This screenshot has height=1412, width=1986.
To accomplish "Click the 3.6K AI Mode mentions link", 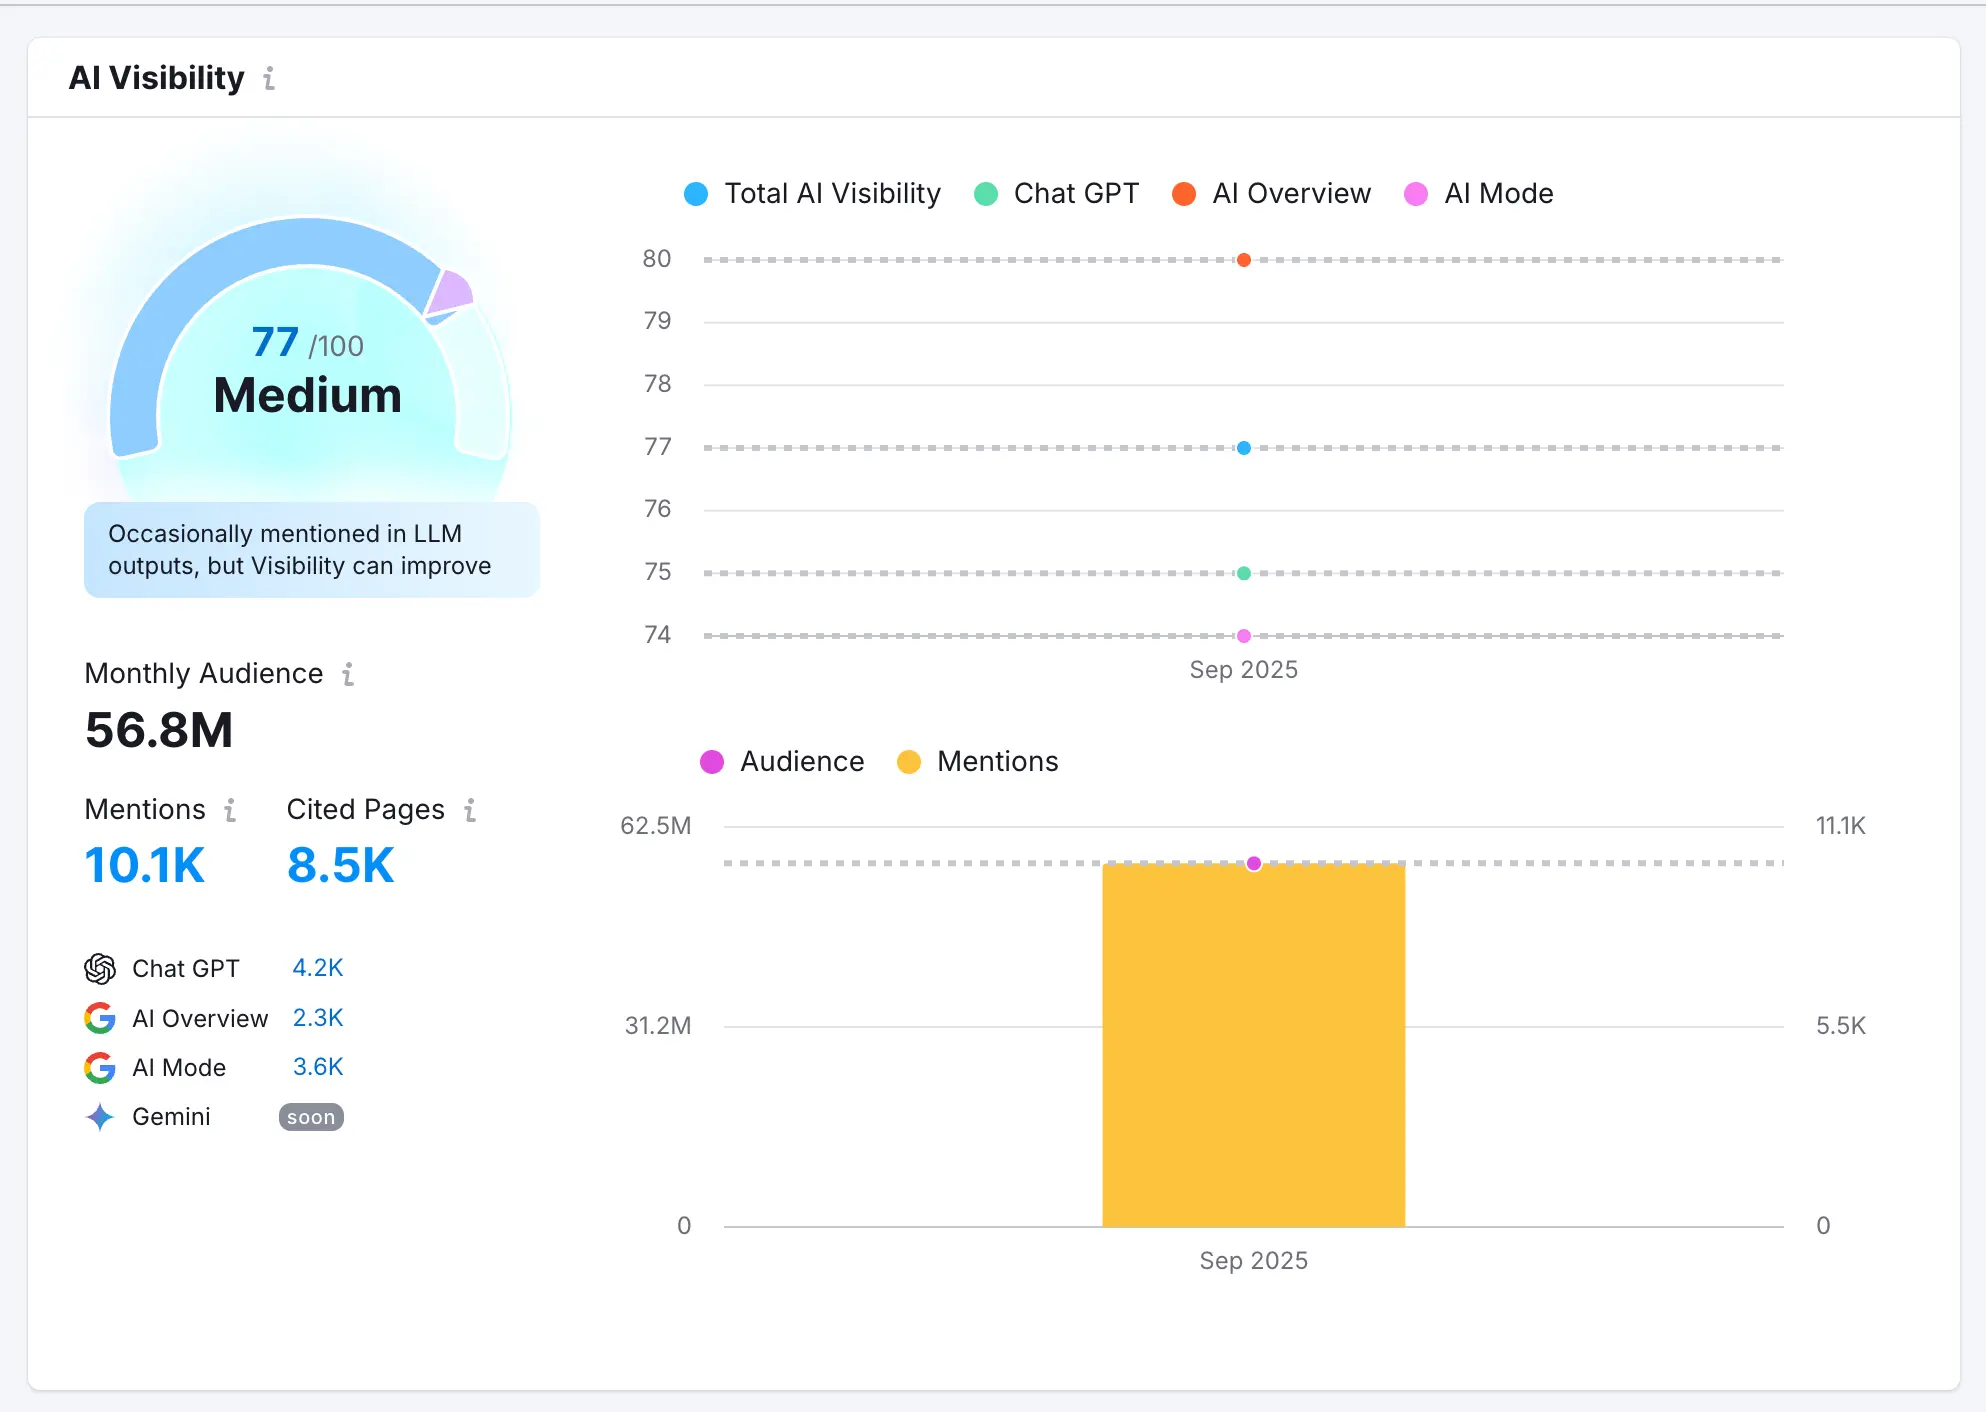I will [x=317, y=1067].
